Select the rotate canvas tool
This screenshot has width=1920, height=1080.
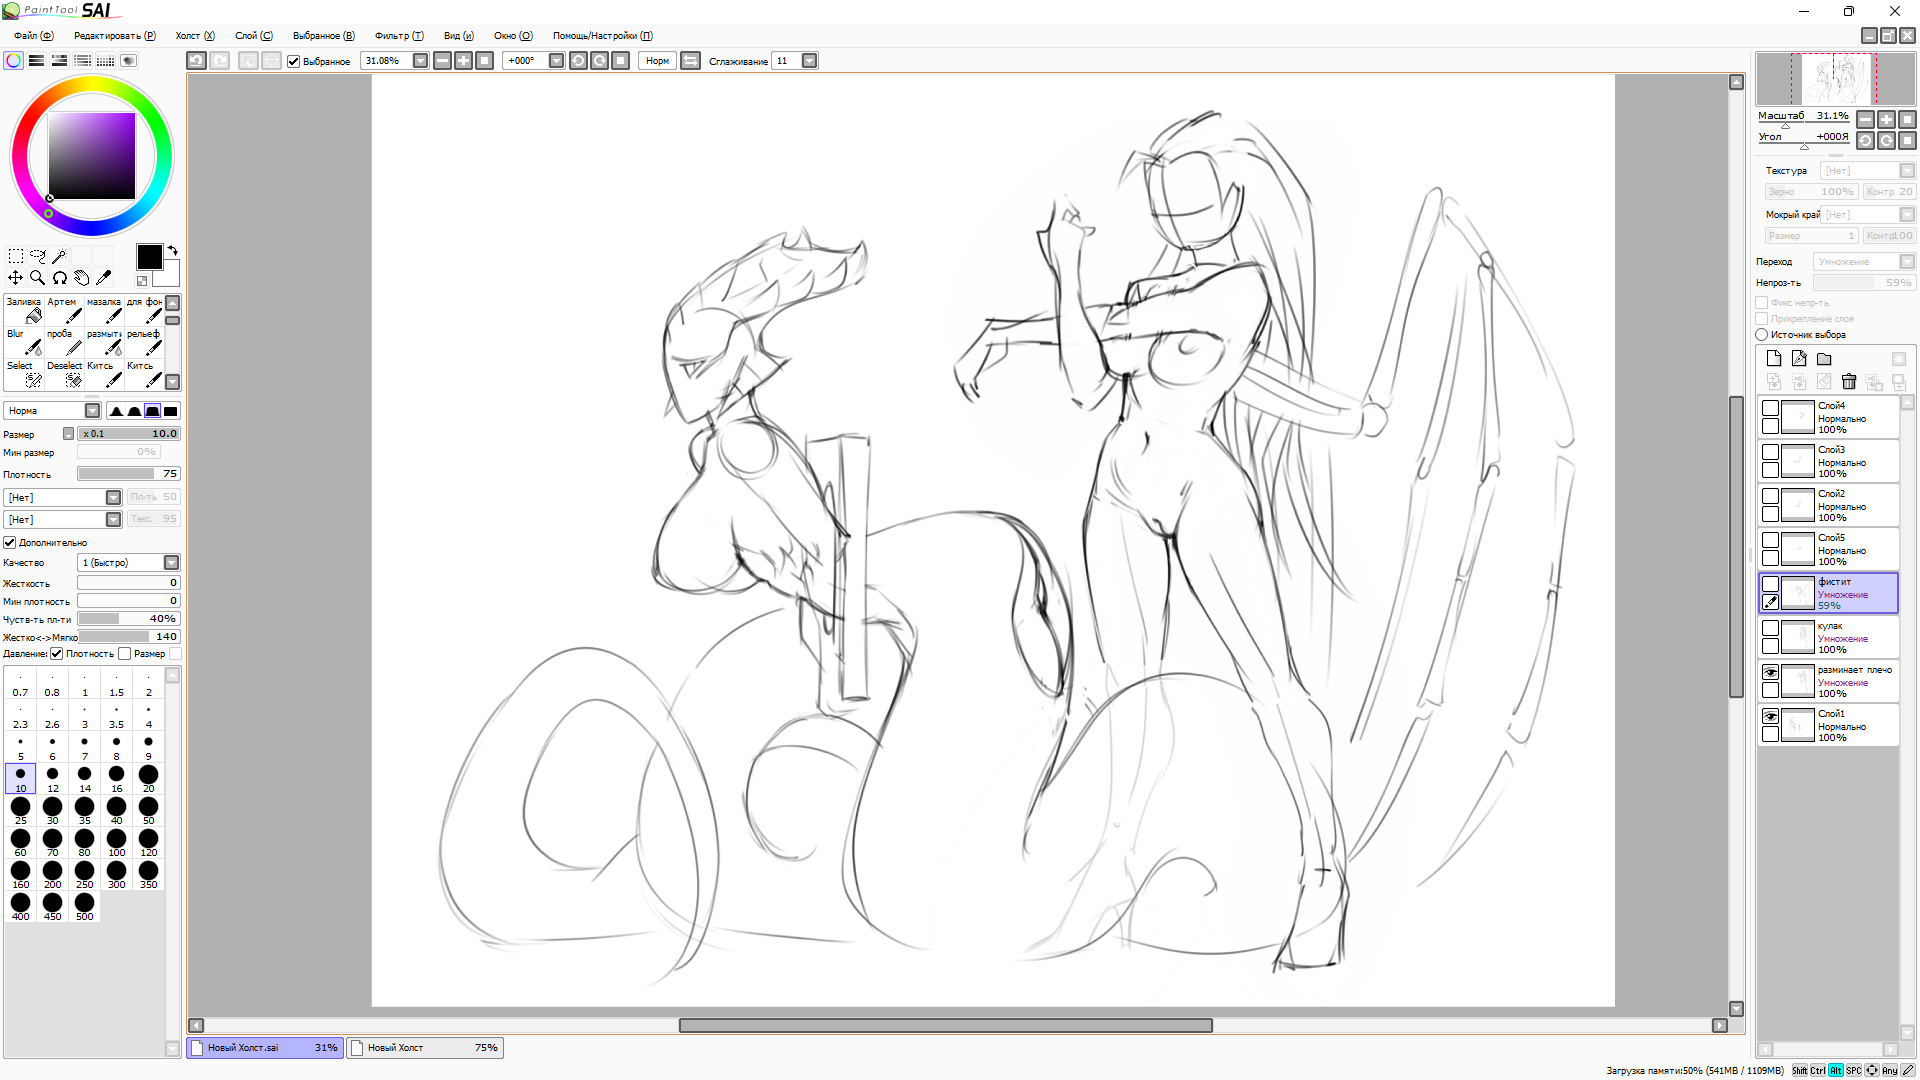point(60,278)
